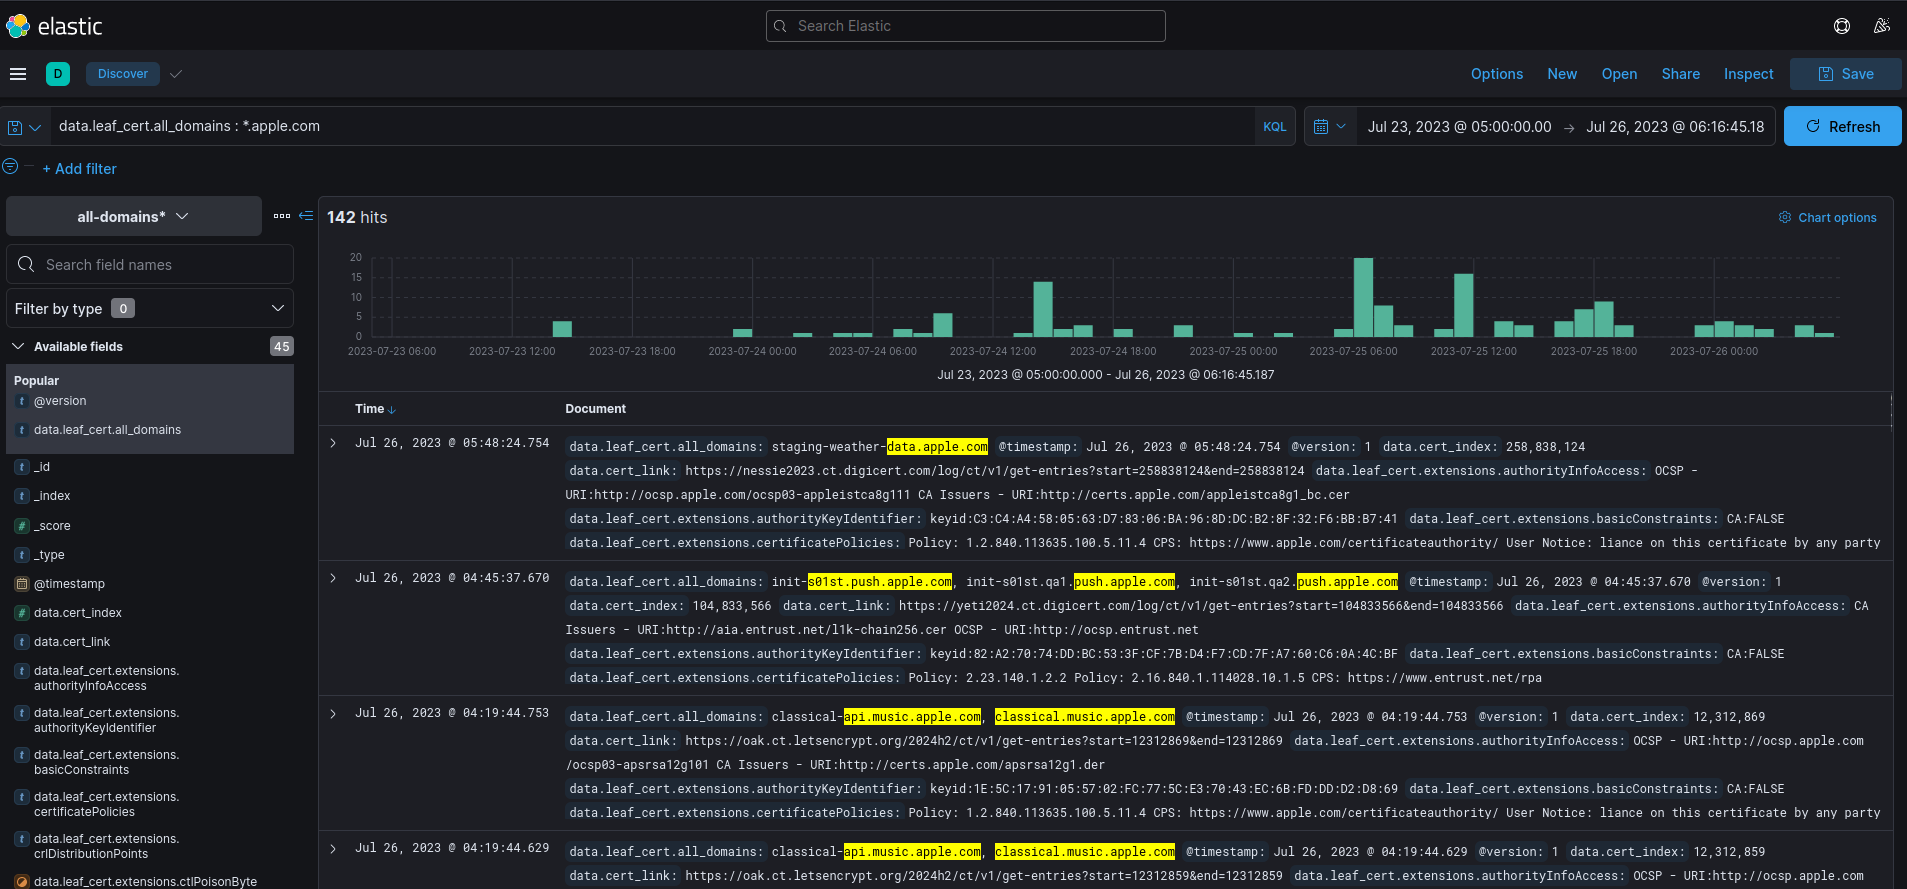This screenshot has height=889, width=1907.
Task: Click the basicConstraints field
Action: point(106,762)
